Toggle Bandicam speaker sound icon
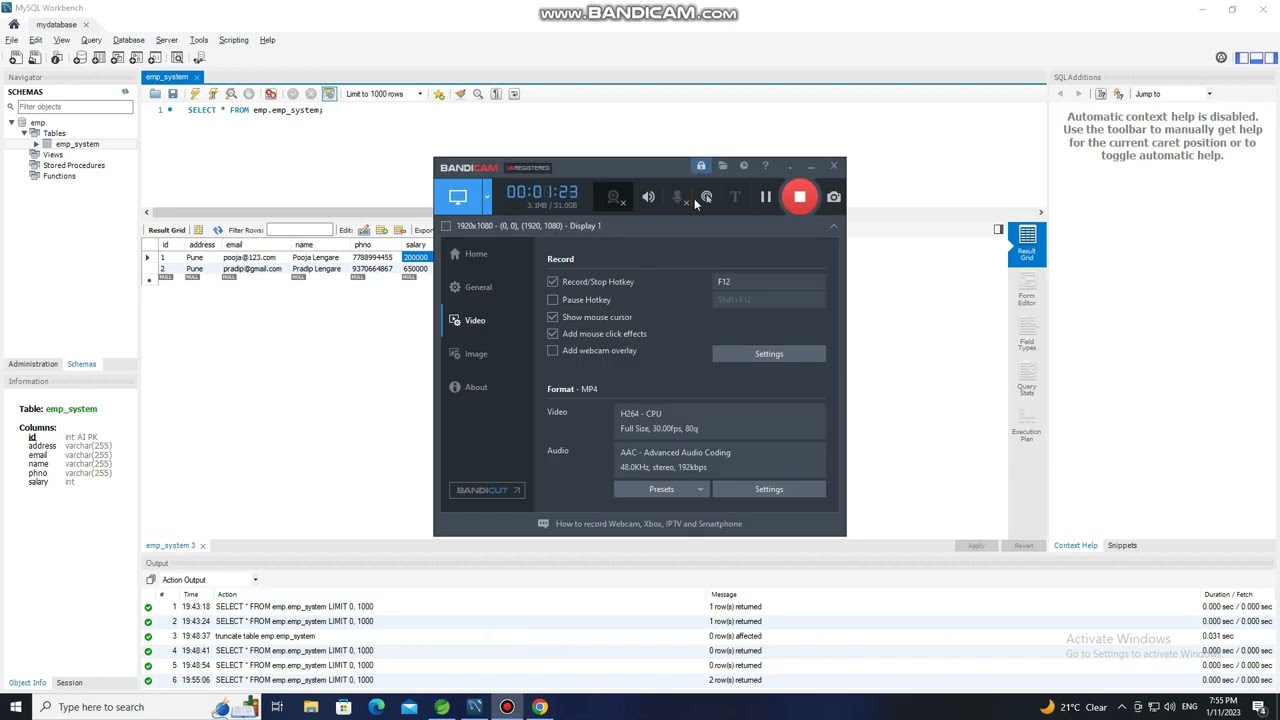This screenshot has height=720, width=1280. [649, 197]
